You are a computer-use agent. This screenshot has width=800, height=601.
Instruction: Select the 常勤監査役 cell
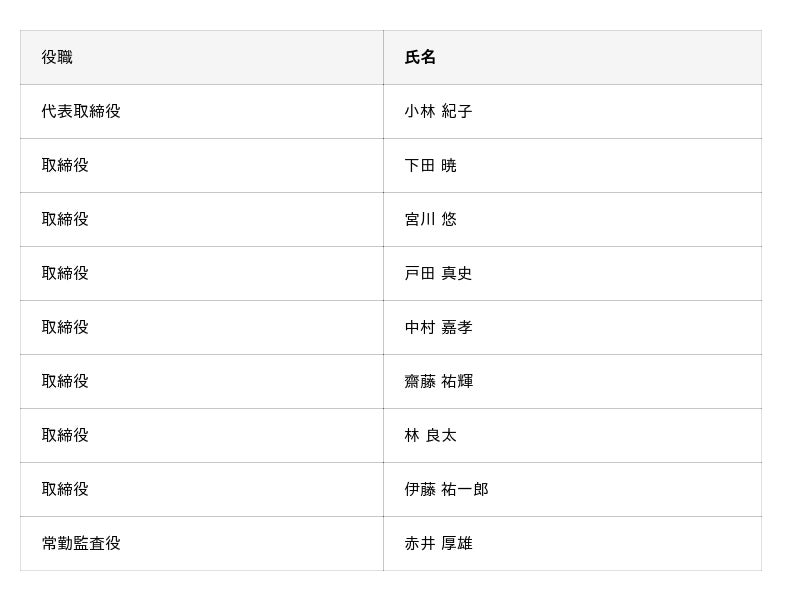pyautogui.click(x=81, y=544)
